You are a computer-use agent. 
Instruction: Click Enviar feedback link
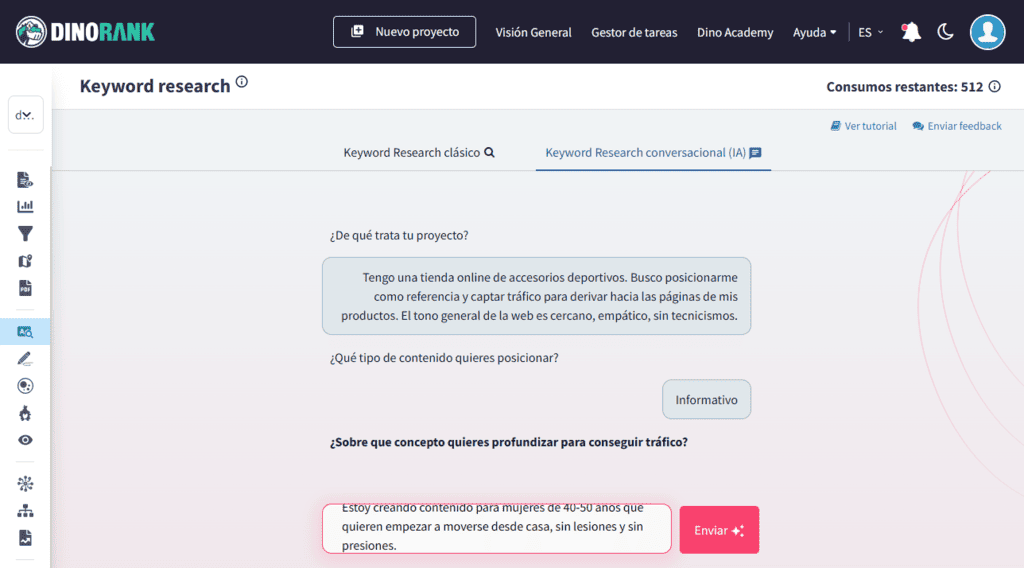957,126
